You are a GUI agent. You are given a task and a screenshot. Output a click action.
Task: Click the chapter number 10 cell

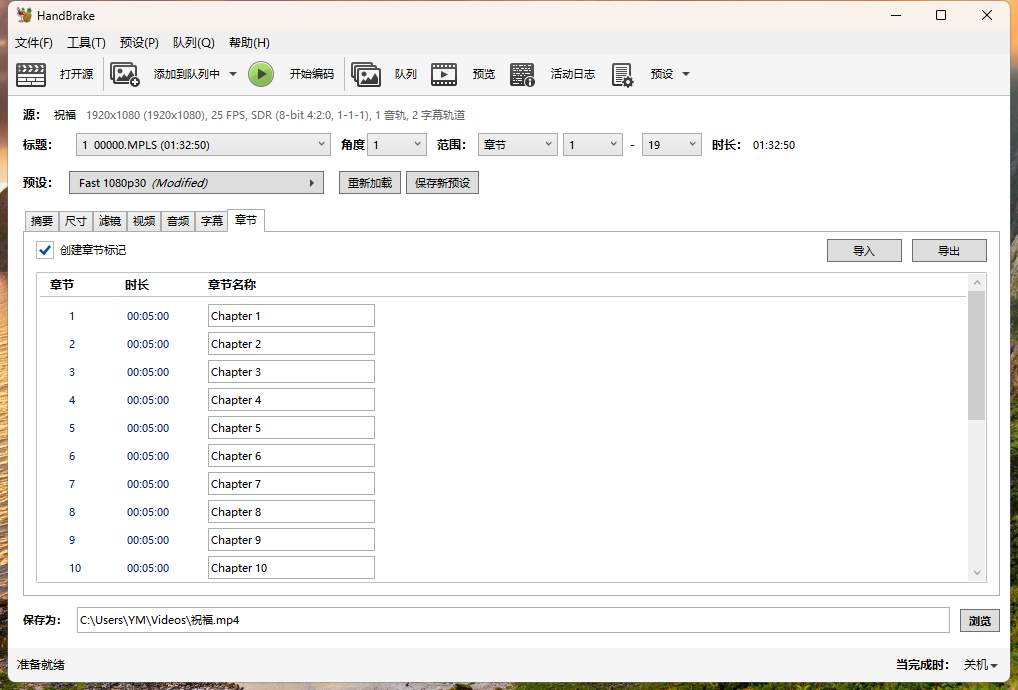(x=75, y=568)
